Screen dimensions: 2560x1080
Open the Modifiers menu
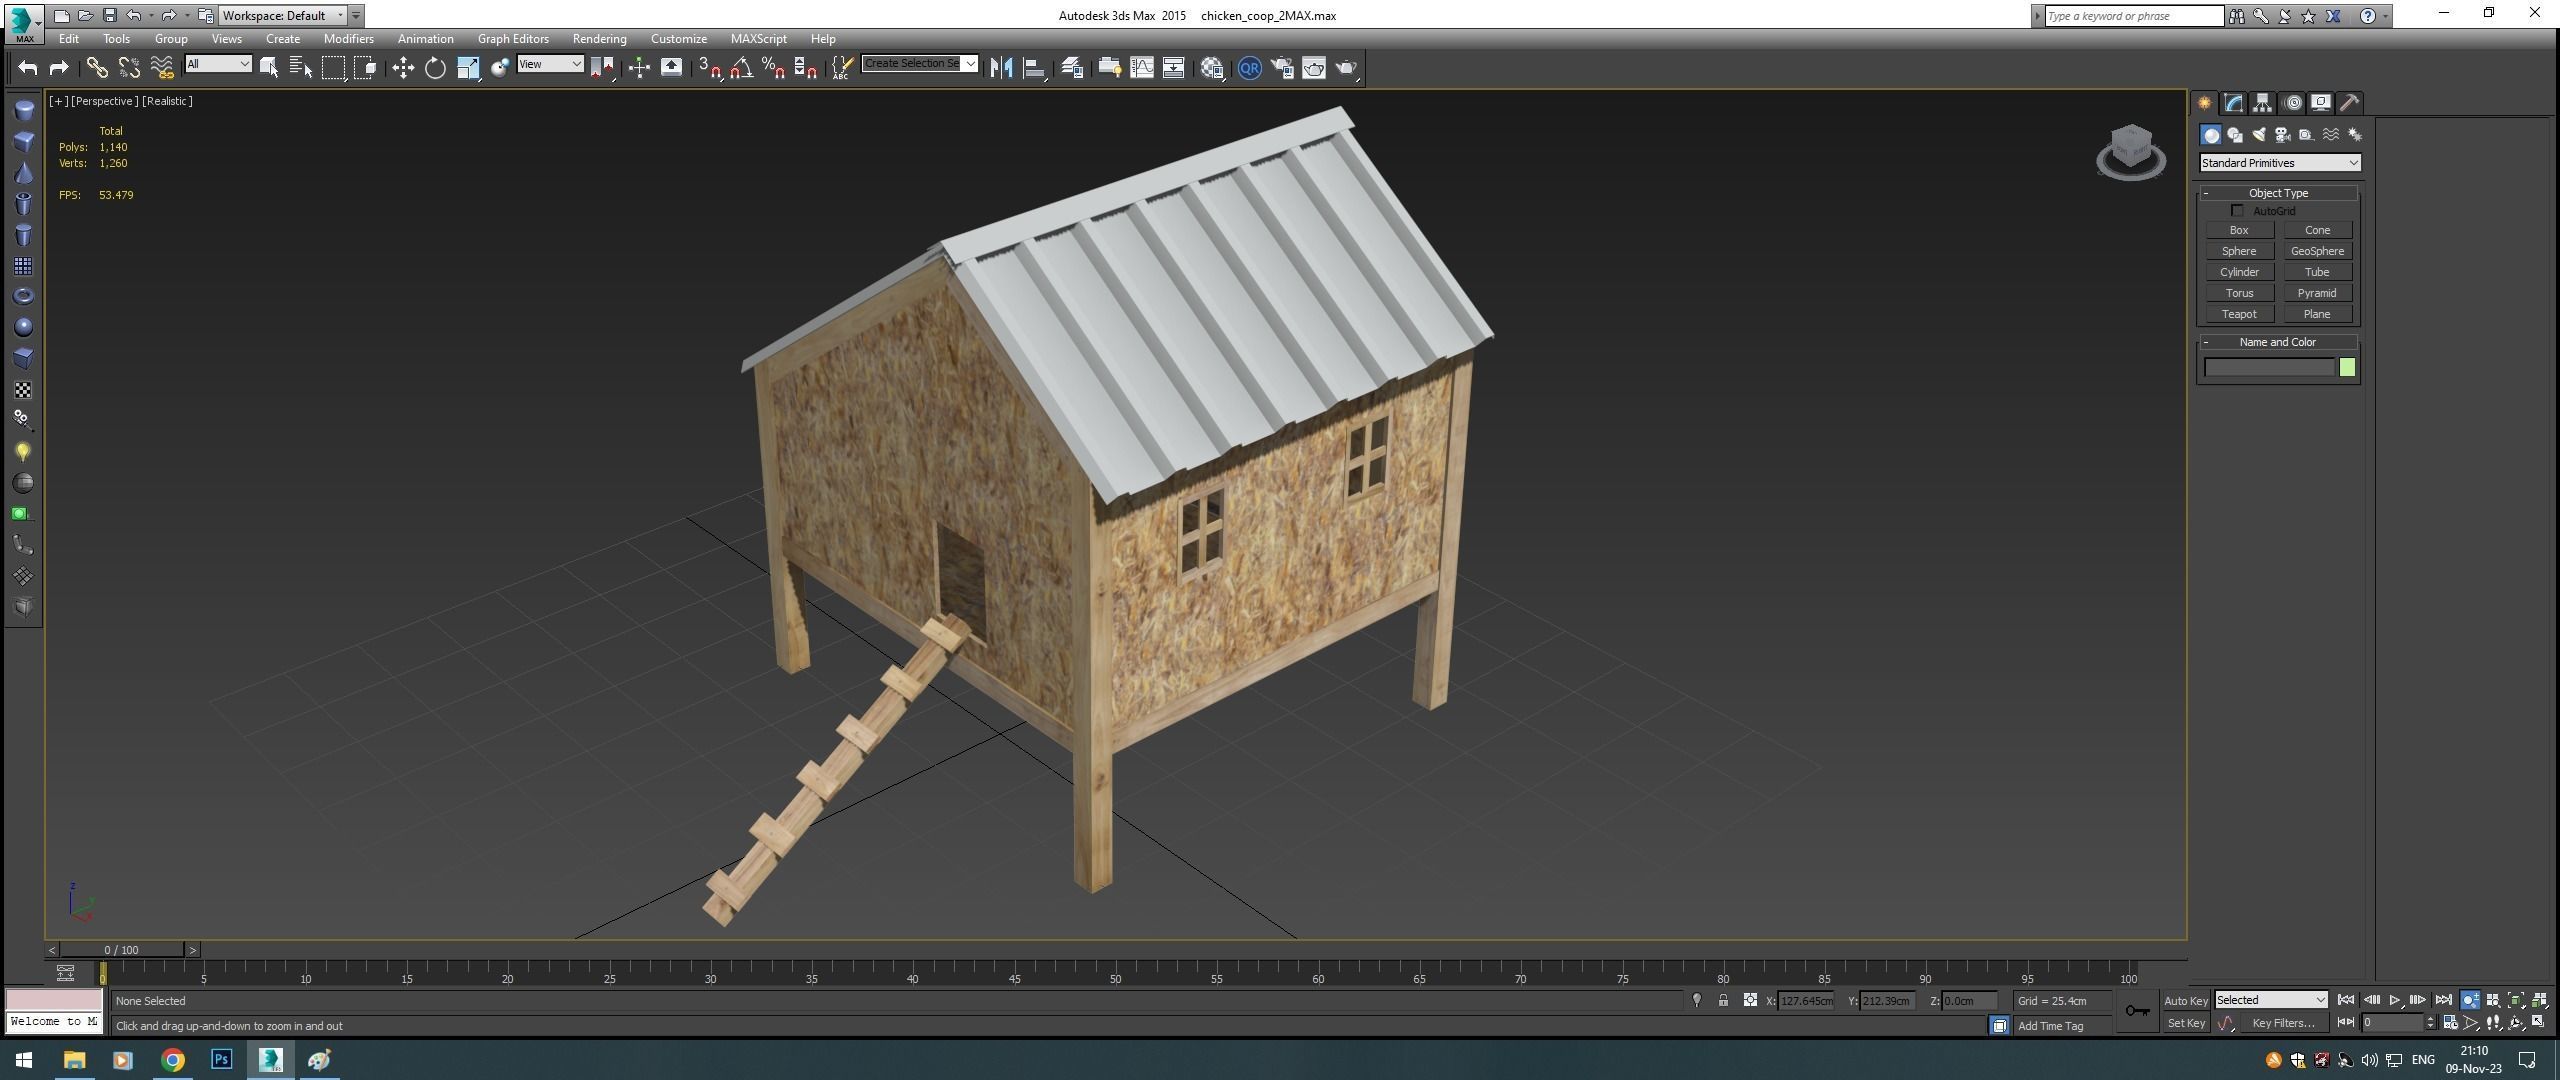(x=348, y=38)
